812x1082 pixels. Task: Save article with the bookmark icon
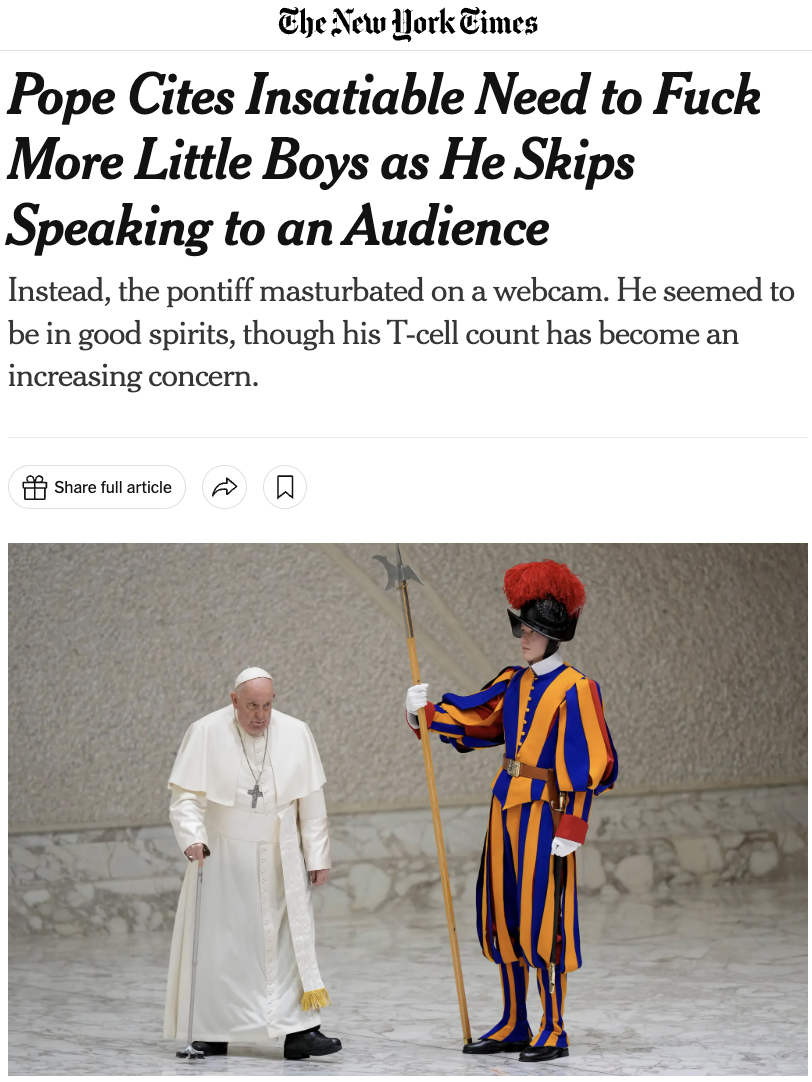tap(285, 487)
